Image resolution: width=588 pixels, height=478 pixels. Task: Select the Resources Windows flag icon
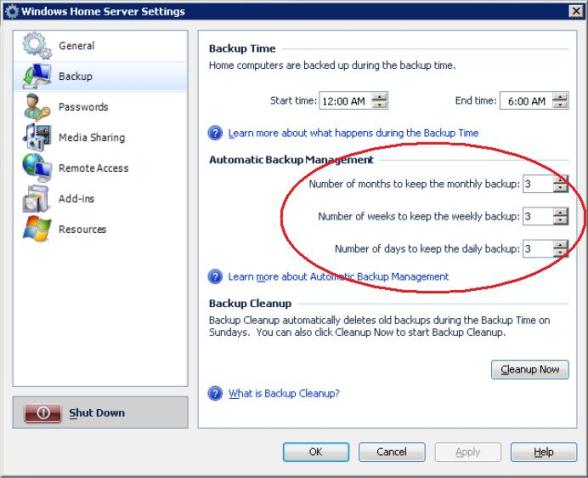[37, 229]
